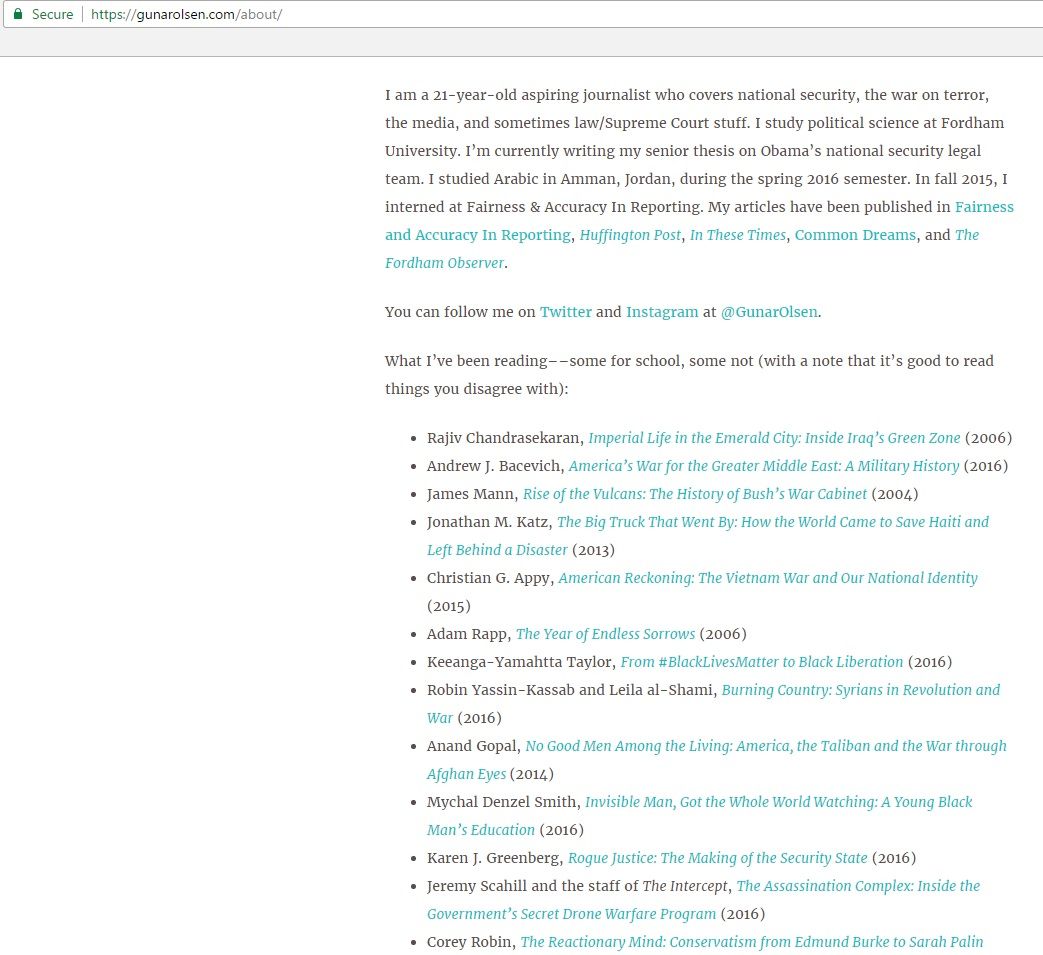Screen dimensions: 1043x955
Task: Open the Instagram profile link
Action: [662, 312]
